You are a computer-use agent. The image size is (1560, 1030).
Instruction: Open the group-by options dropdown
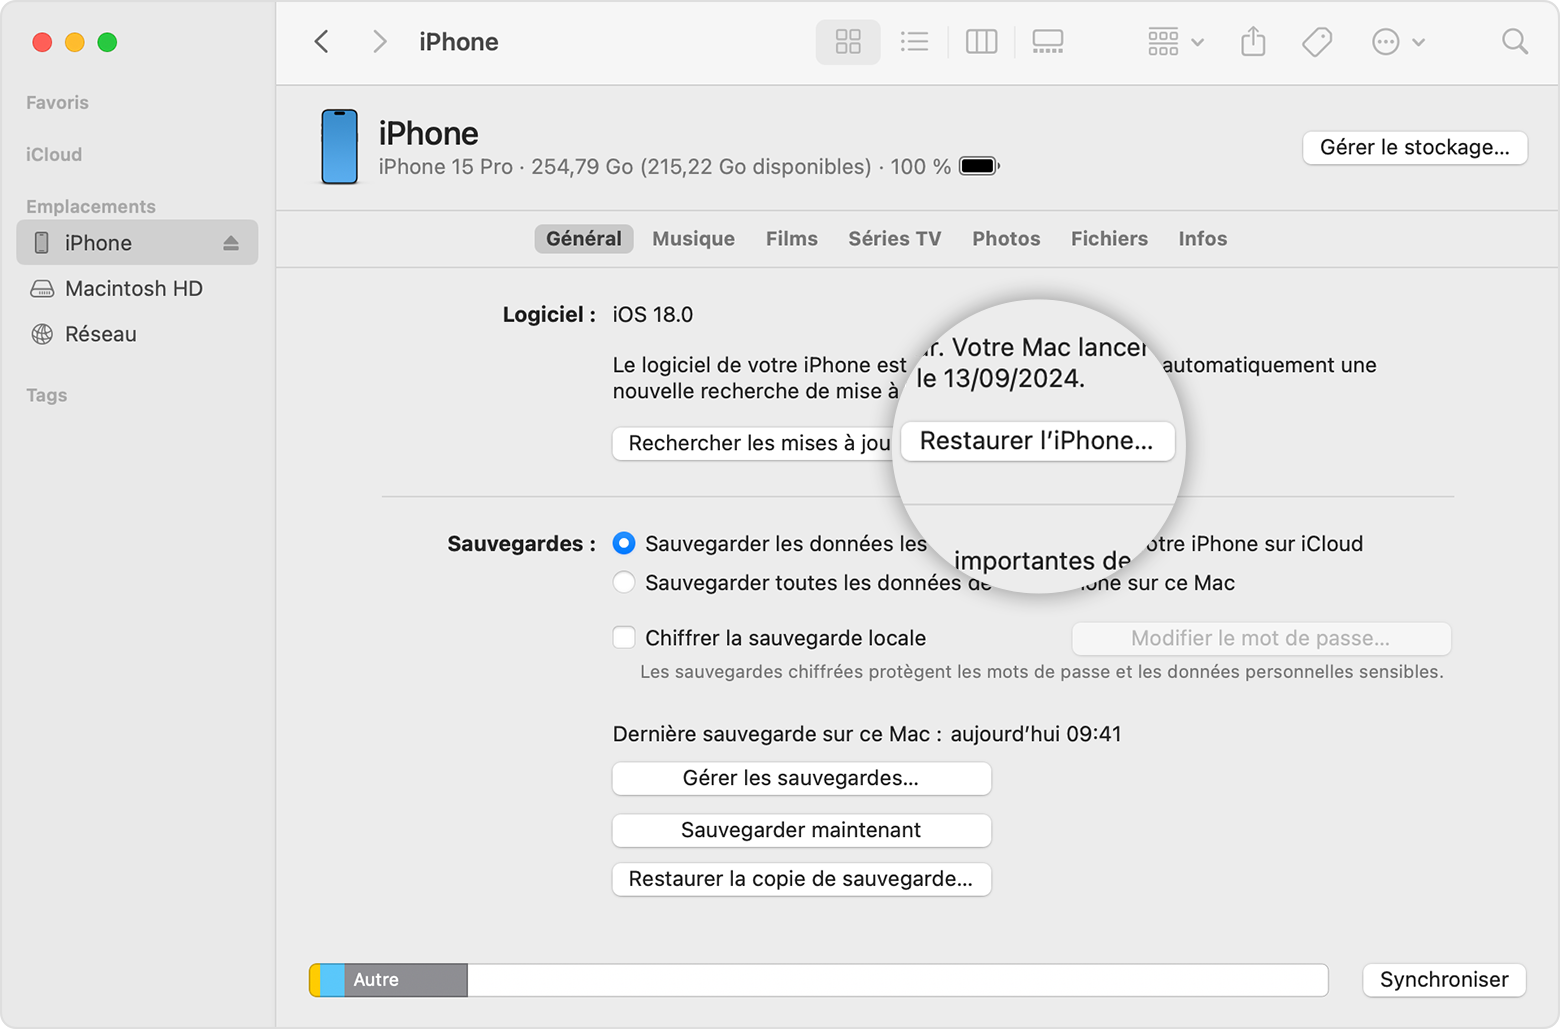[1175, 42]
